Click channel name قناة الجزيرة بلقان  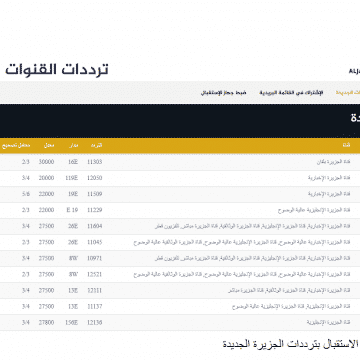point(333,162)
